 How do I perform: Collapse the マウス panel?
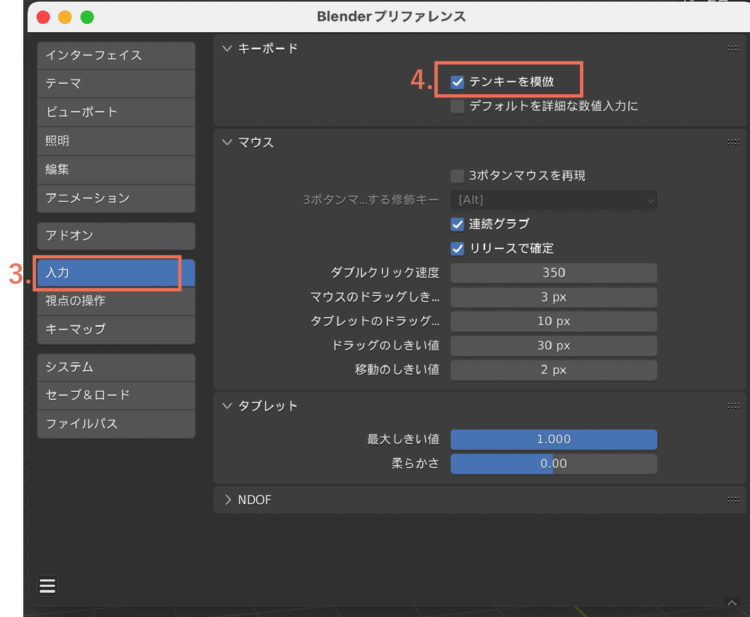[x=227, y=142]
